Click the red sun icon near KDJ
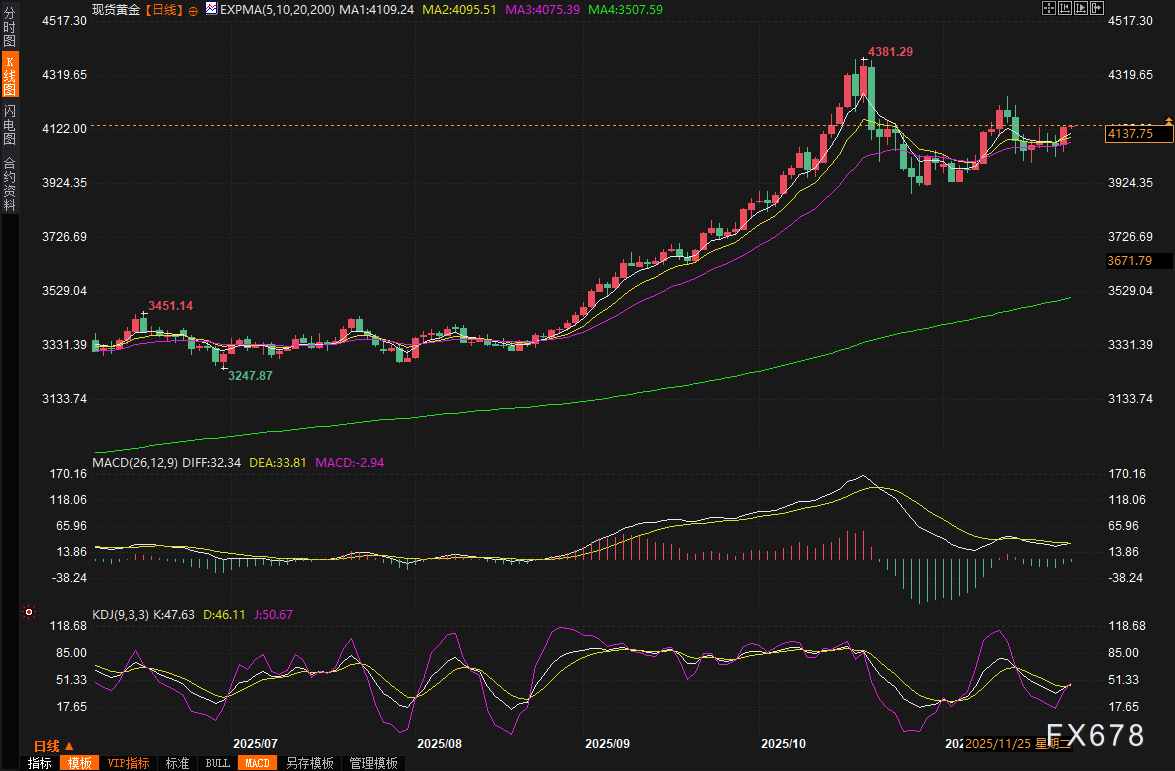Screen dimensions: 1175x771 [29, 612]
